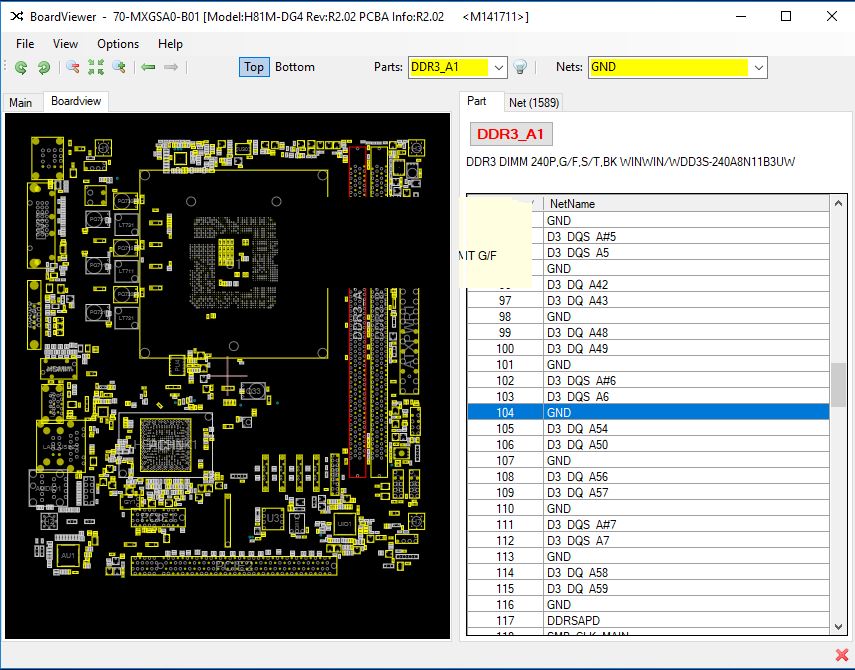
Task: Open the Nets dropdown showing GND
Action: click(x=756, y=67)
